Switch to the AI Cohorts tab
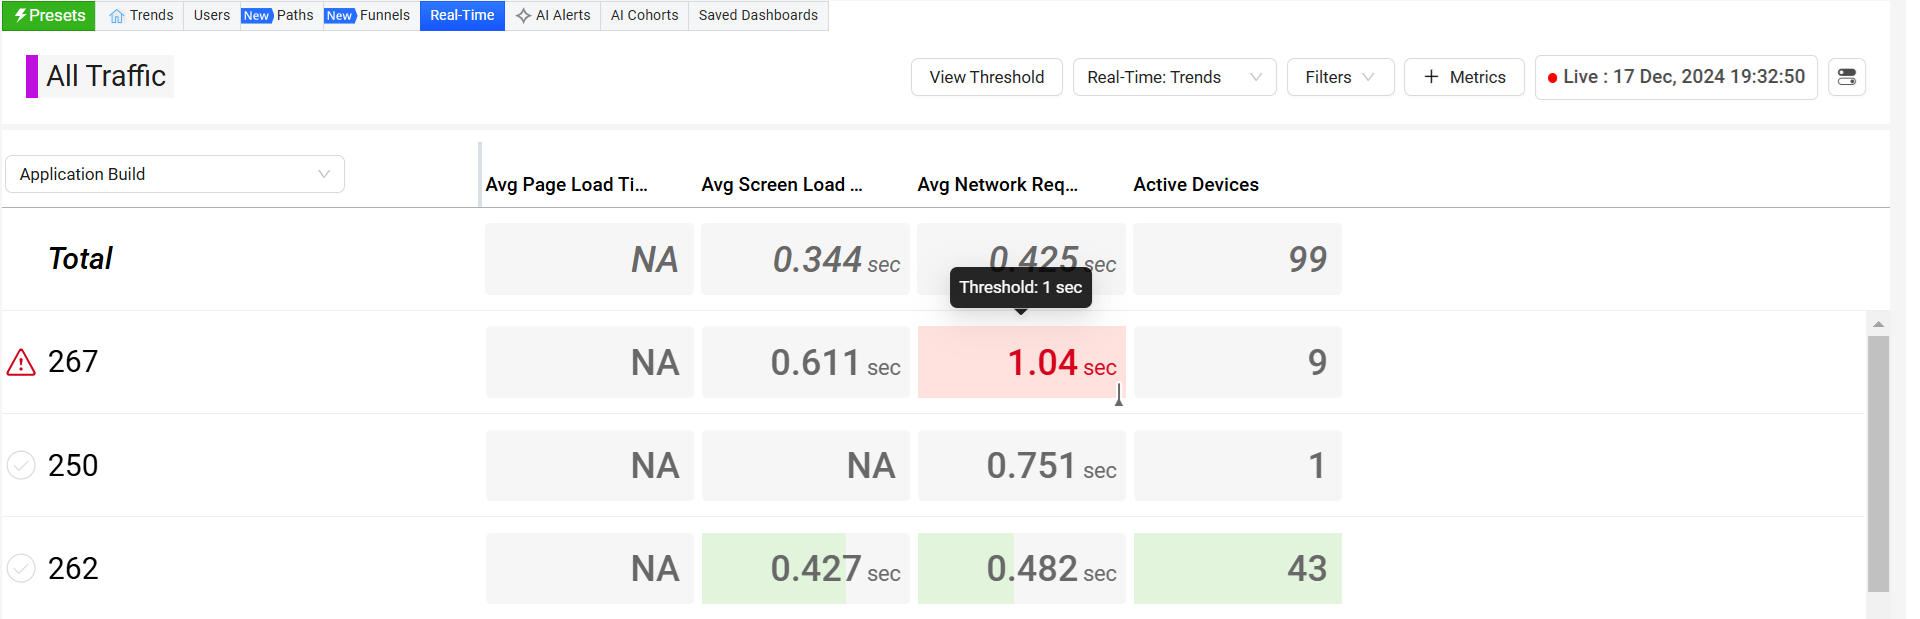The height and width of the screenshot is (619, 1920). coord(644,16)
